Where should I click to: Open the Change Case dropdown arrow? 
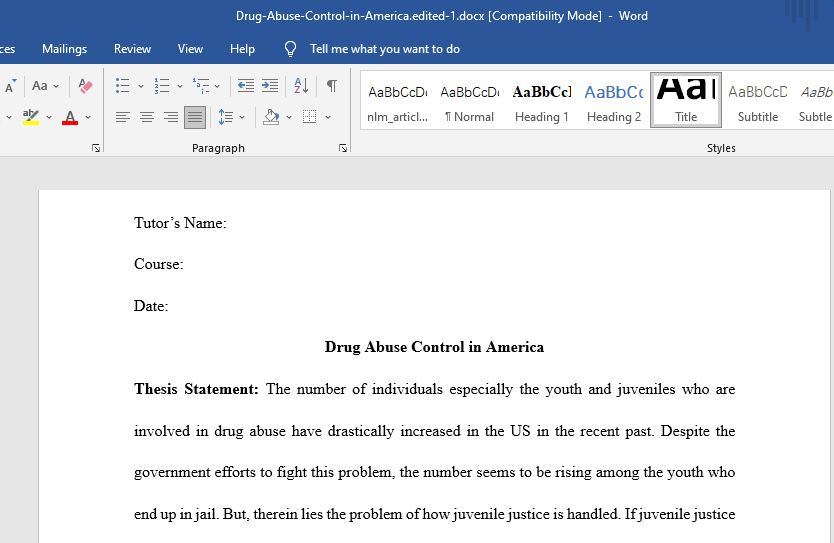tap(56, 86)
